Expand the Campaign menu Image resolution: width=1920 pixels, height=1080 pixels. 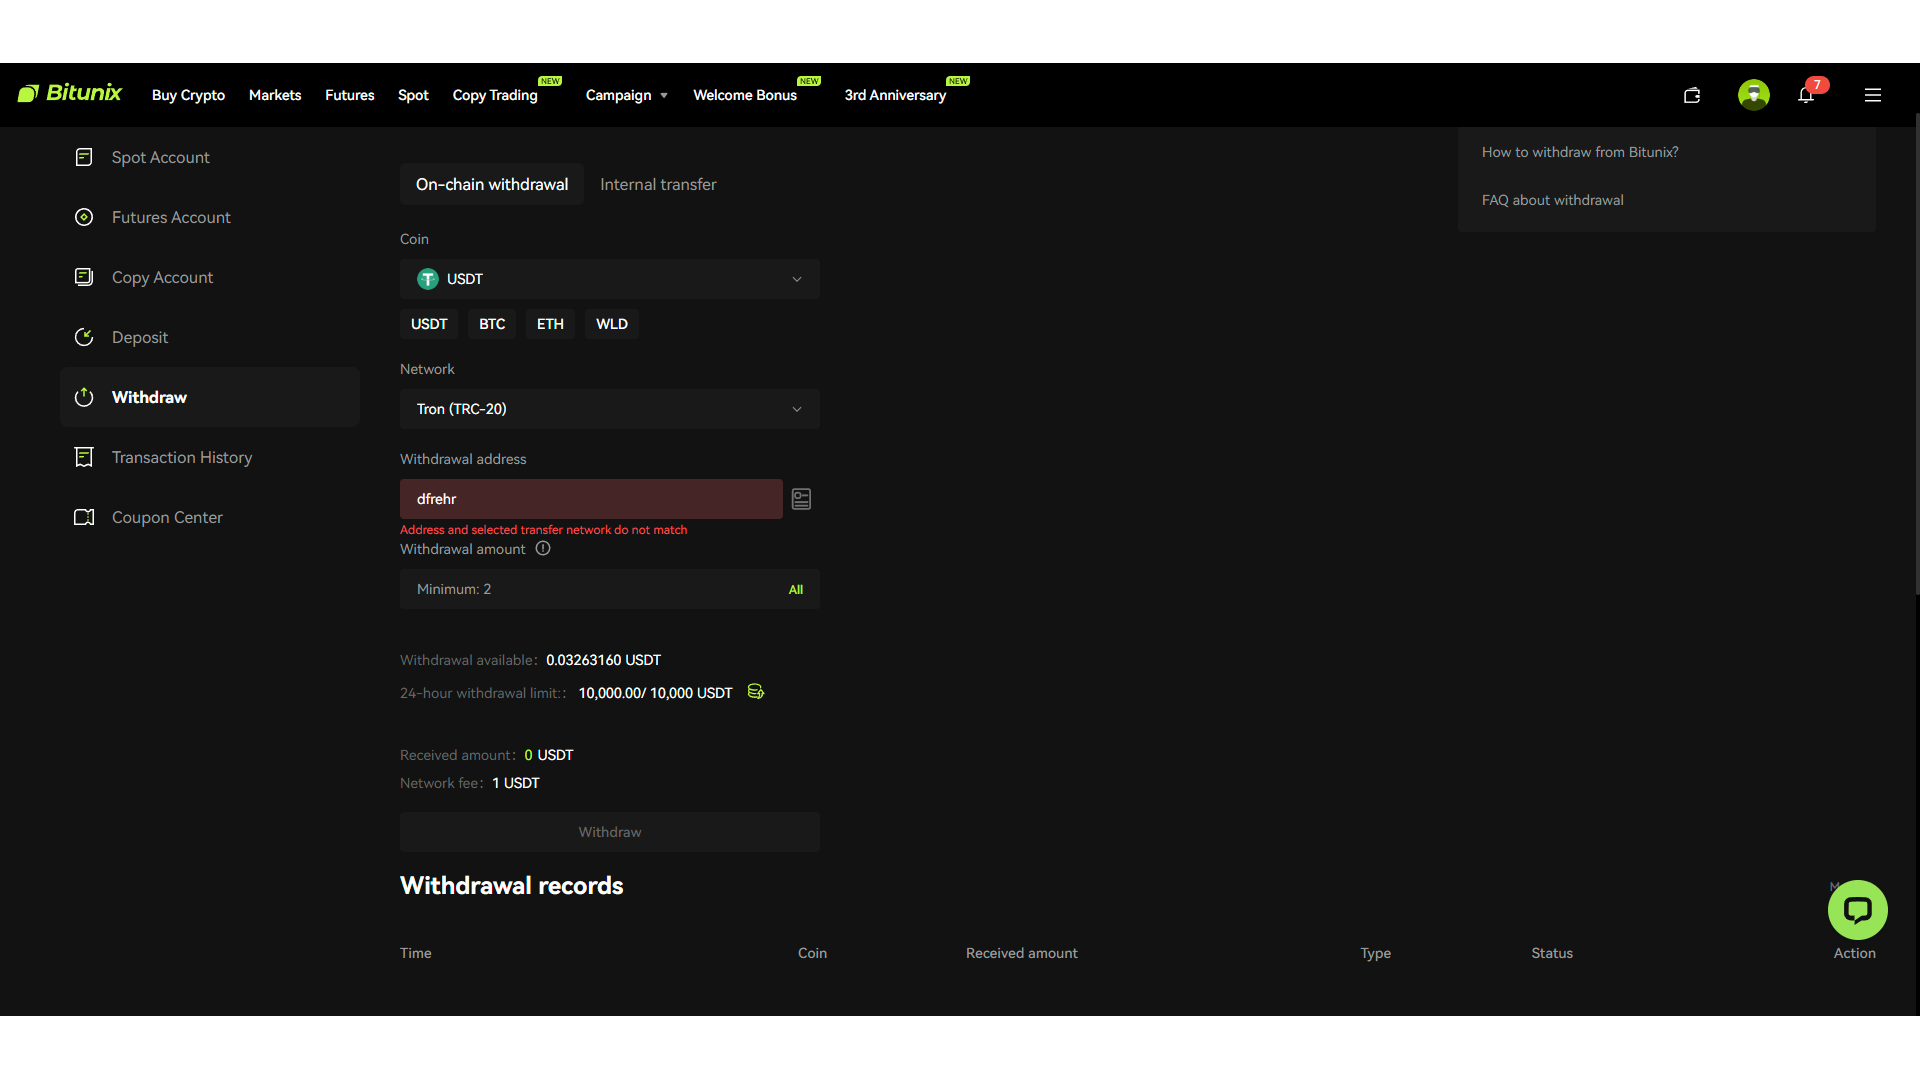tap(627, 95)
